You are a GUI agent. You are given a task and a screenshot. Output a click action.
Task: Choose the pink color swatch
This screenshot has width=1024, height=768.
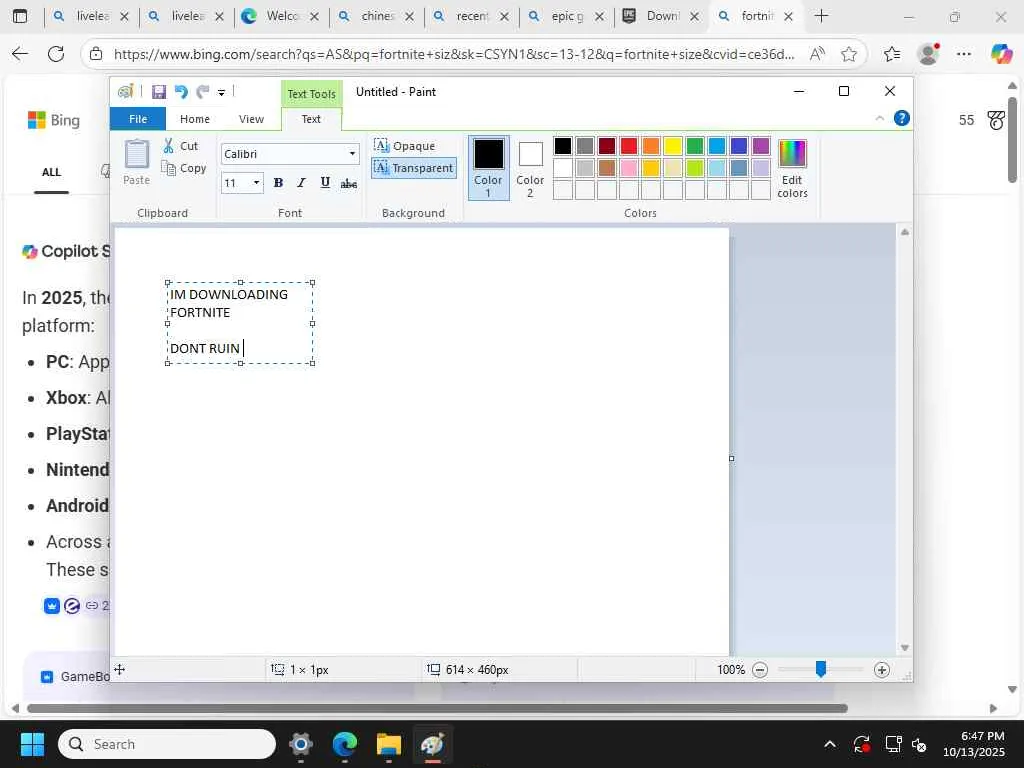pyautogui.click(x=629, y=168)
